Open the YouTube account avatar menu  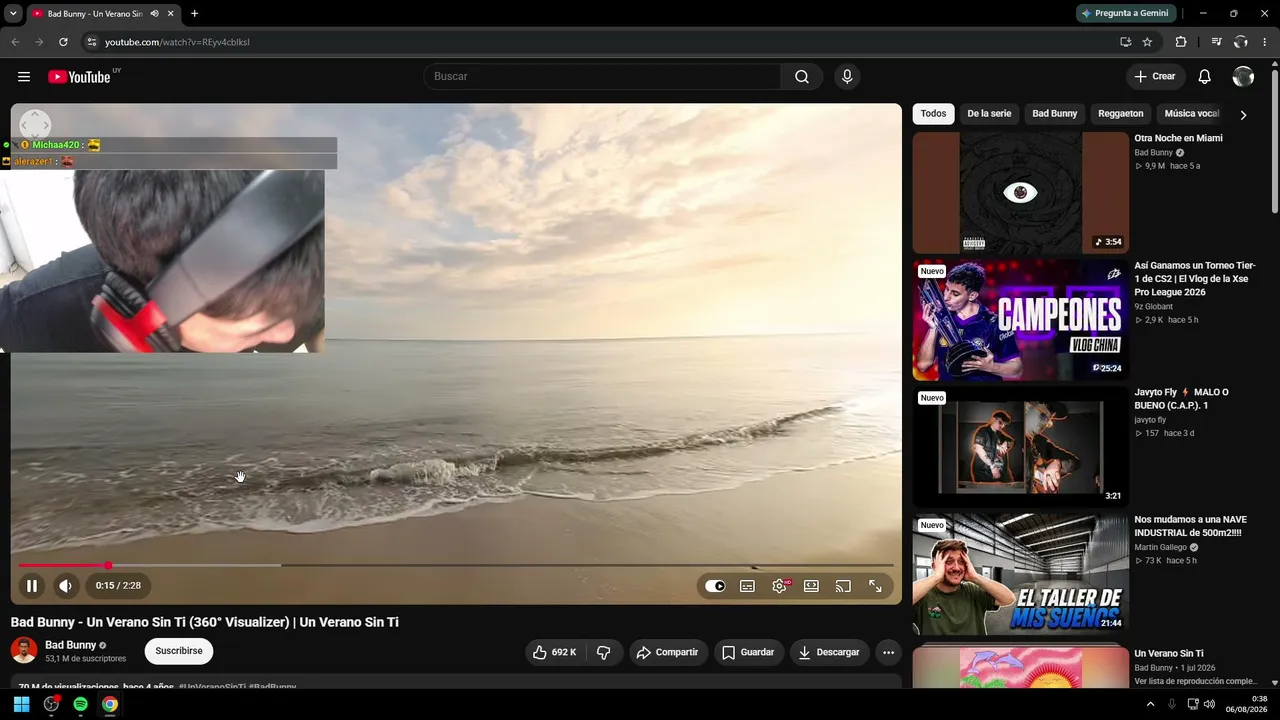click(x=1243, y=77)
